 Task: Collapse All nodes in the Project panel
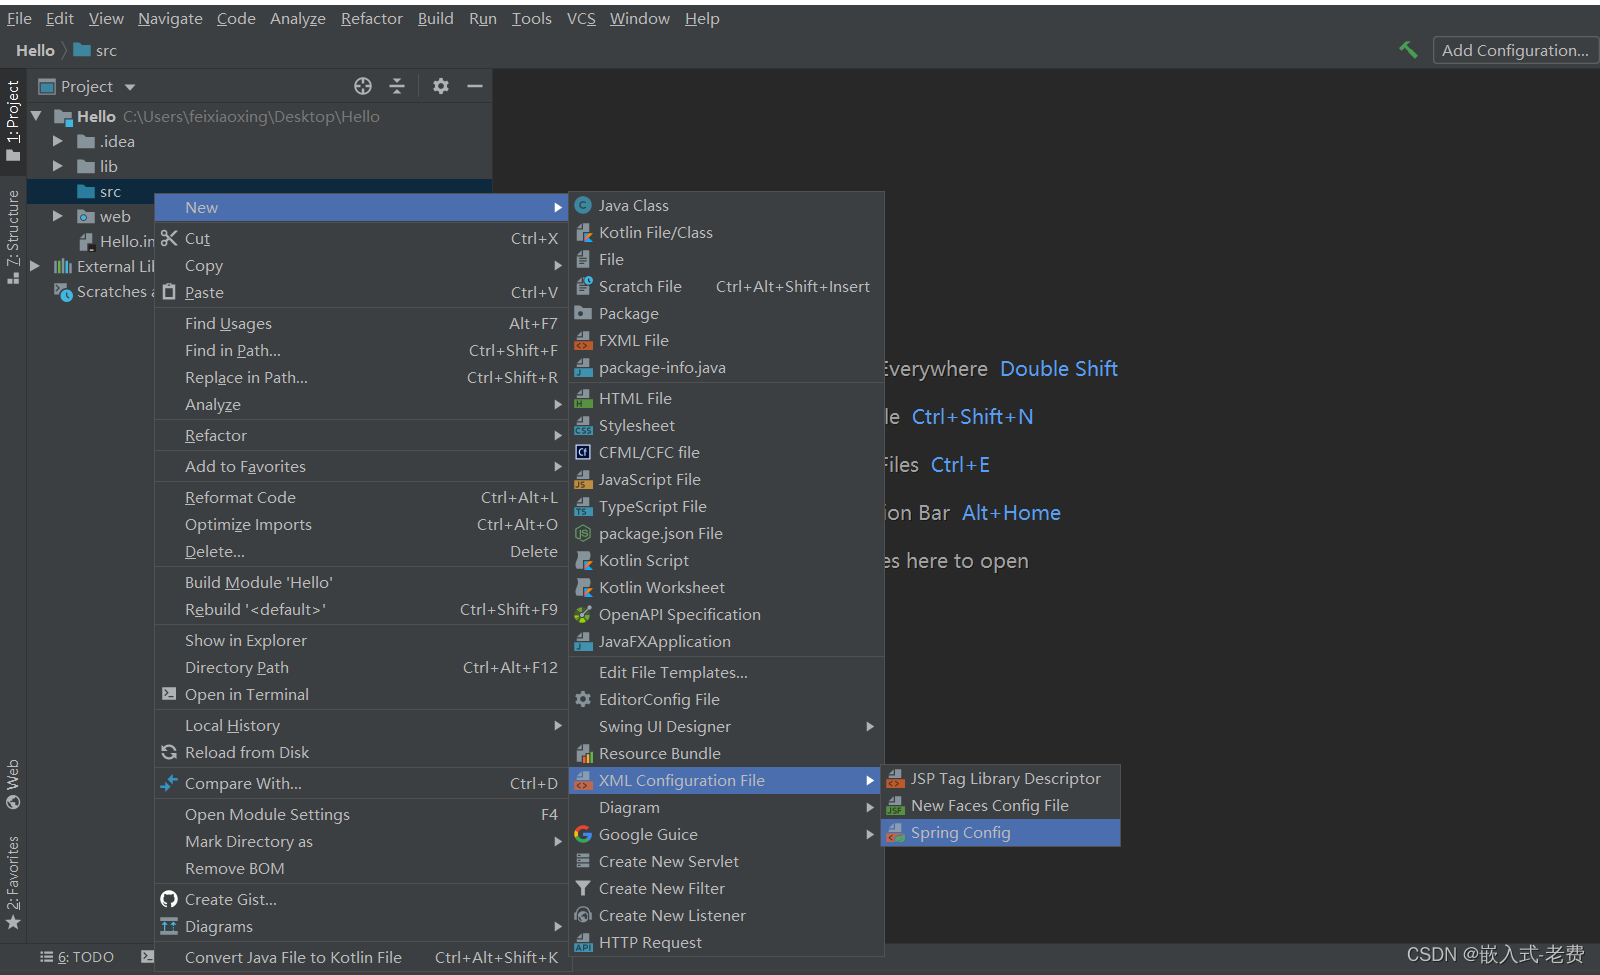(x=397, y=86)
